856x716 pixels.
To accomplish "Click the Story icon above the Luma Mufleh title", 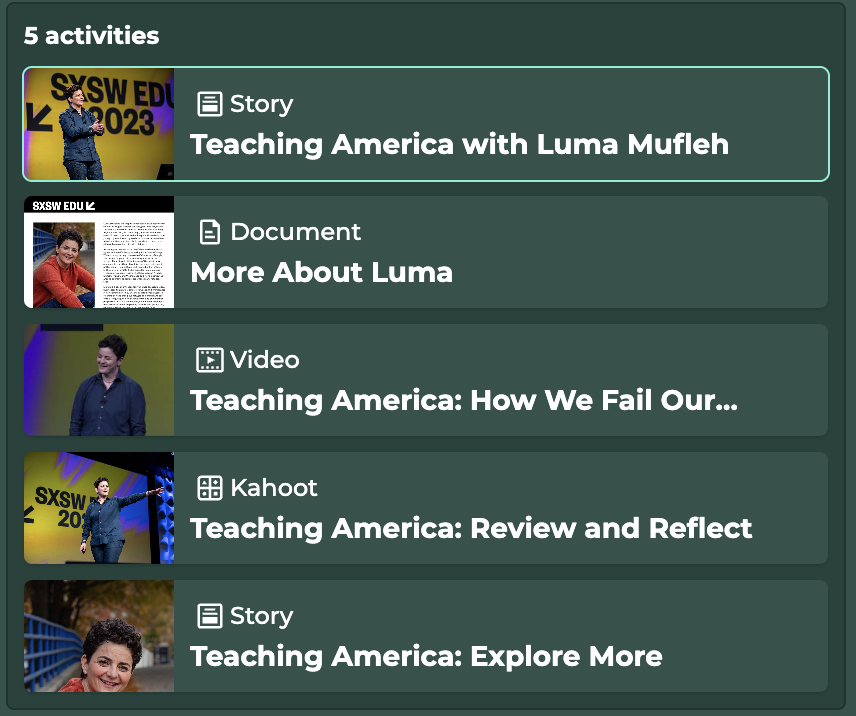I will pos(209,104).
